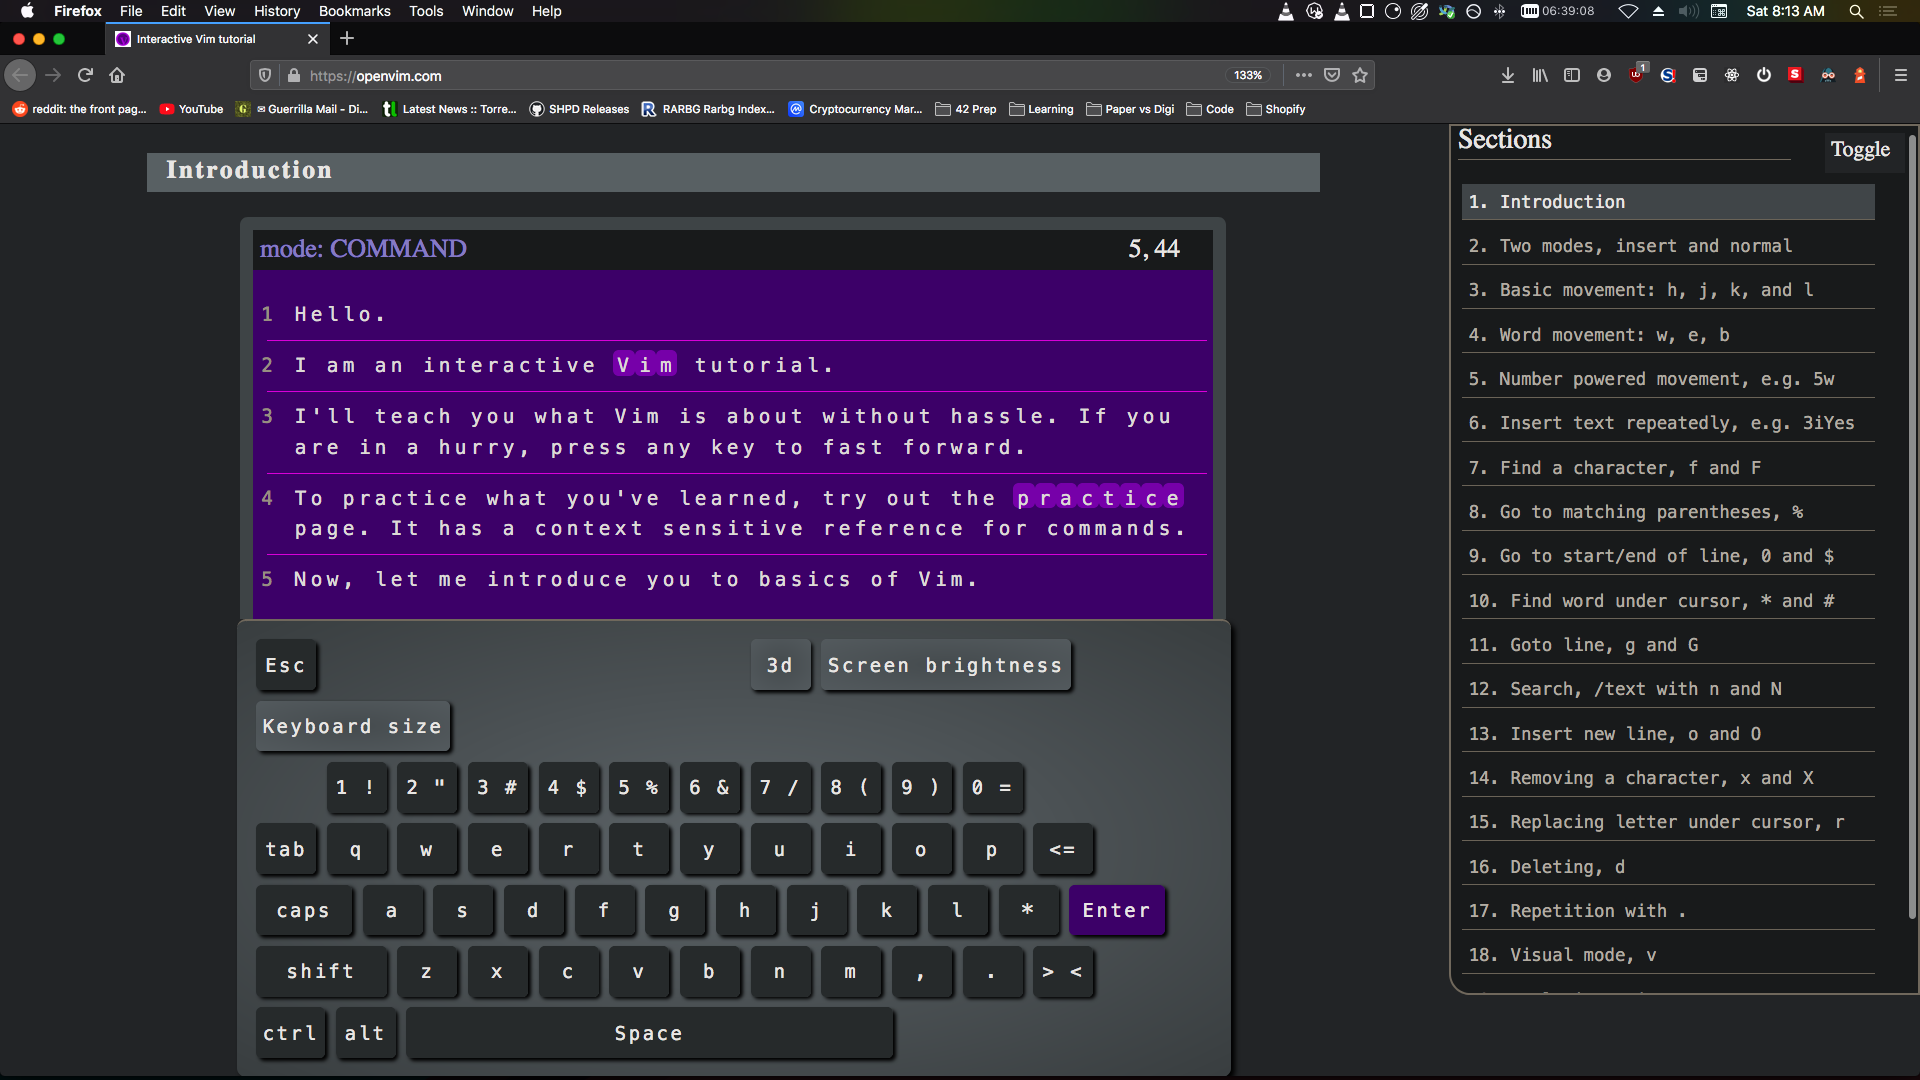Open Firefox hamburger menu
This screenshot has width=1920, height=1080.
click(1901, 75)
